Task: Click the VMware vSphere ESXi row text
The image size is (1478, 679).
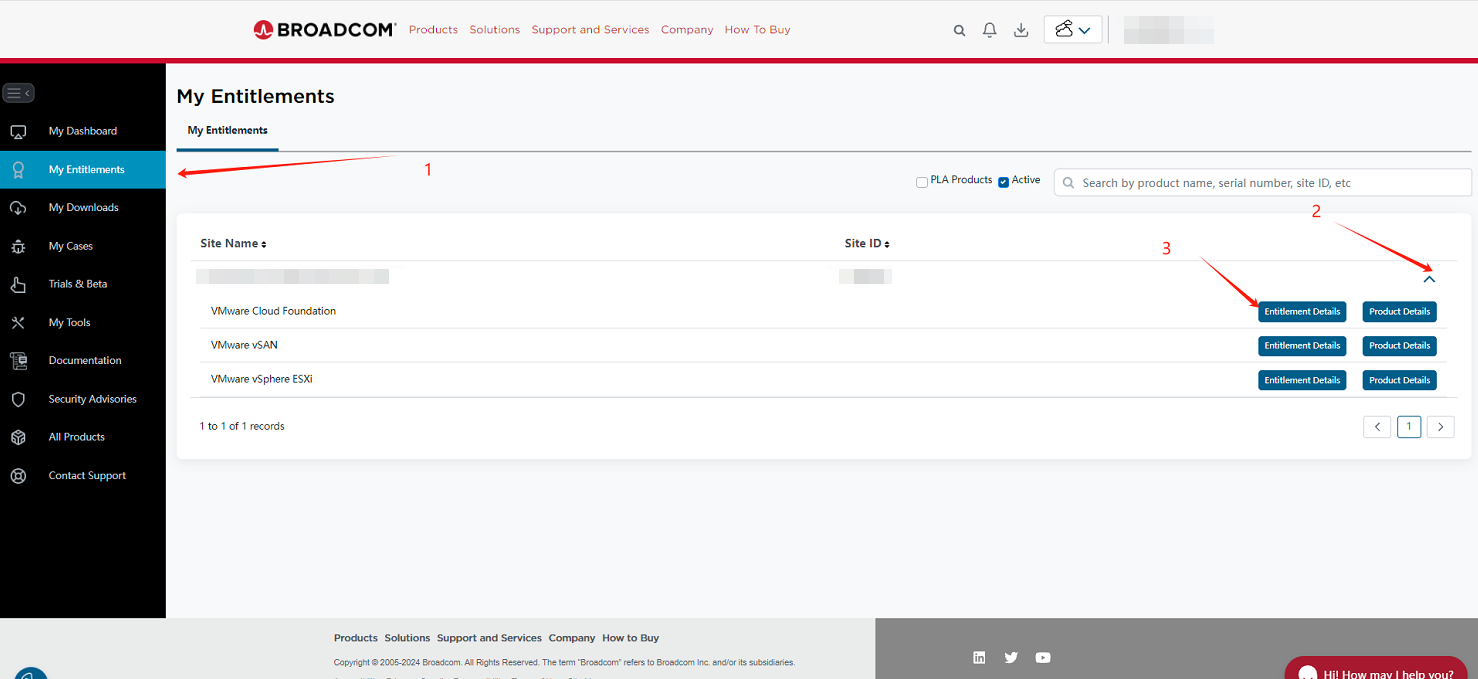Action: 262,379
